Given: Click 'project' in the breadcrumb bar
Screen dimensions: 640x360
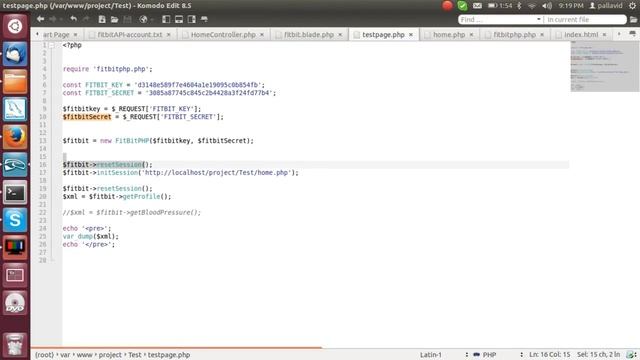Looking at the screenshot, I should pos(110,355).
